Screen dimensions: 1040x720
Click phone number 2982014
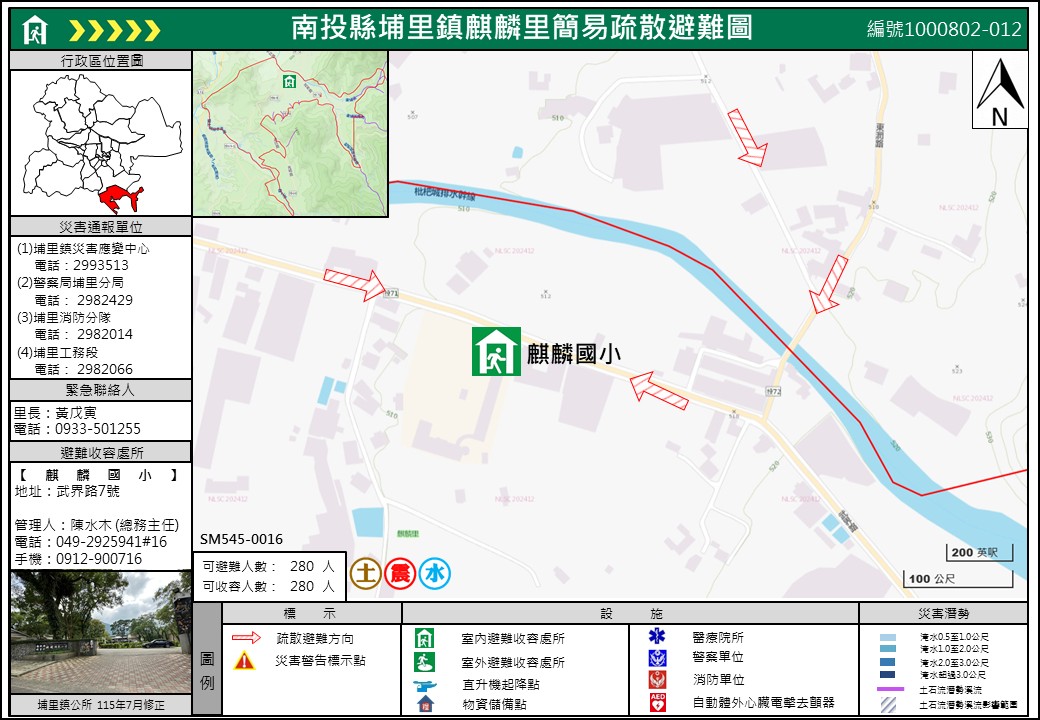click(104, 334)
